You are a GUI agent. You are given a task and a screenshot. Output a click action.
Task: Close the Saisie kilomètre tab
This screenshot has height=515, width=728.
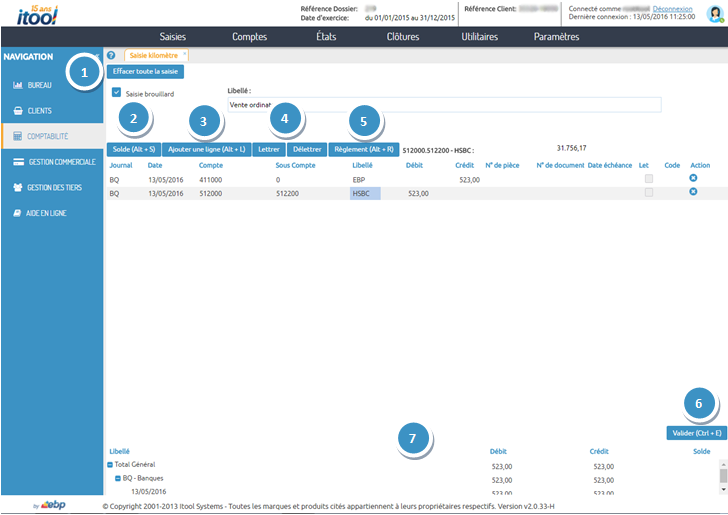185,54
